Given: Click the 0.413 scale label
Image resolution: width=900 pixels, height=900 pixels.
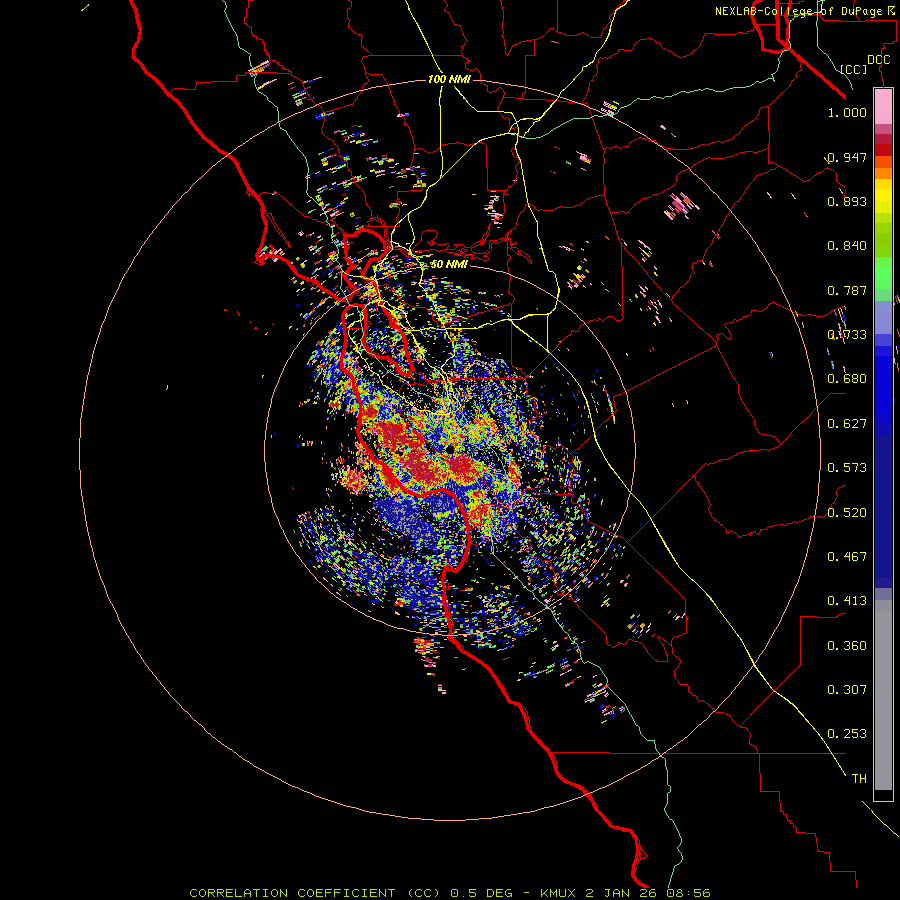Looking at the screenshot, I should [847, 601].
